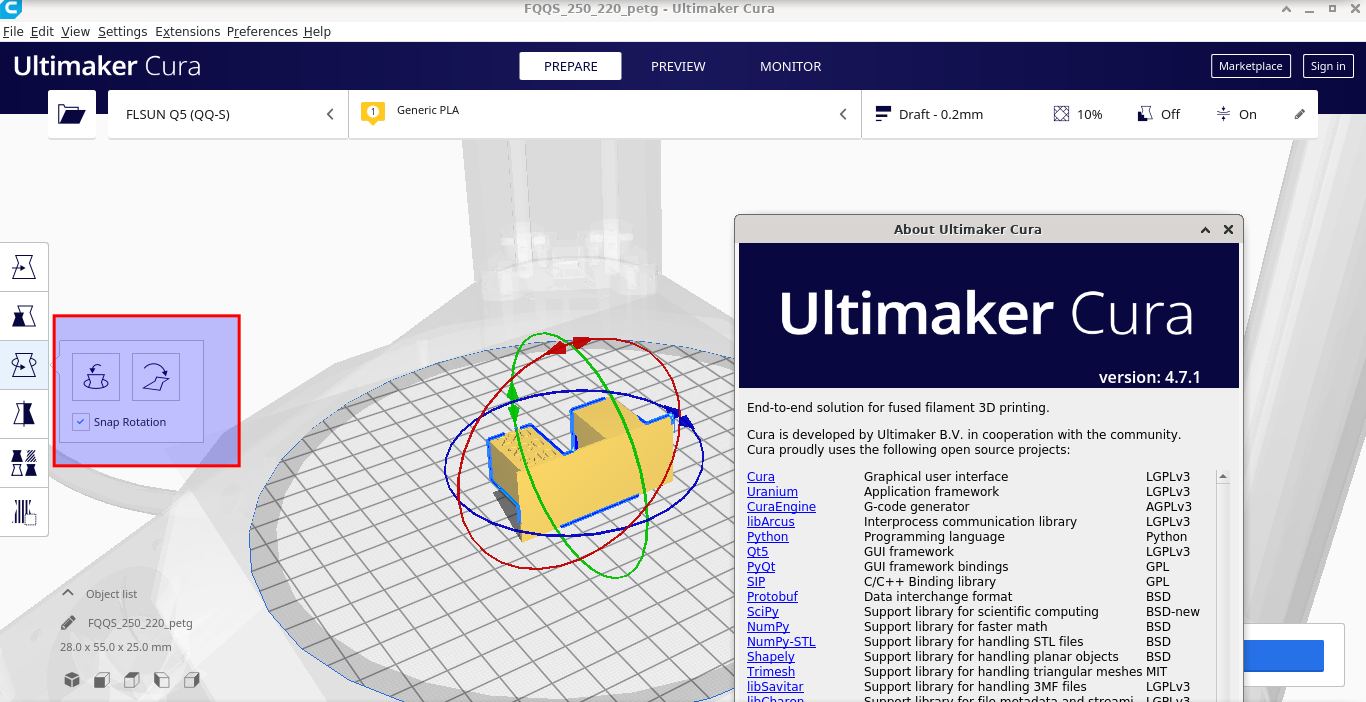The image size is (1366, 702).
Task: Switch to 3D view cube icon
Action: click(x=72, y=680)
